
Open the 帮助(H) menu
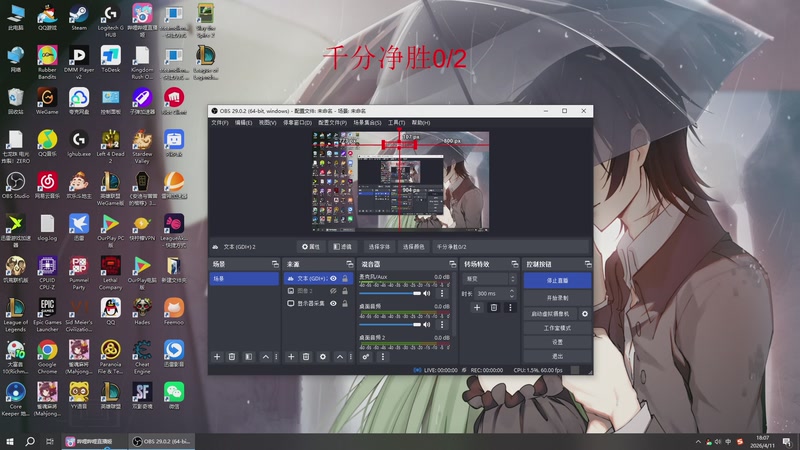[x=421, y=122]
